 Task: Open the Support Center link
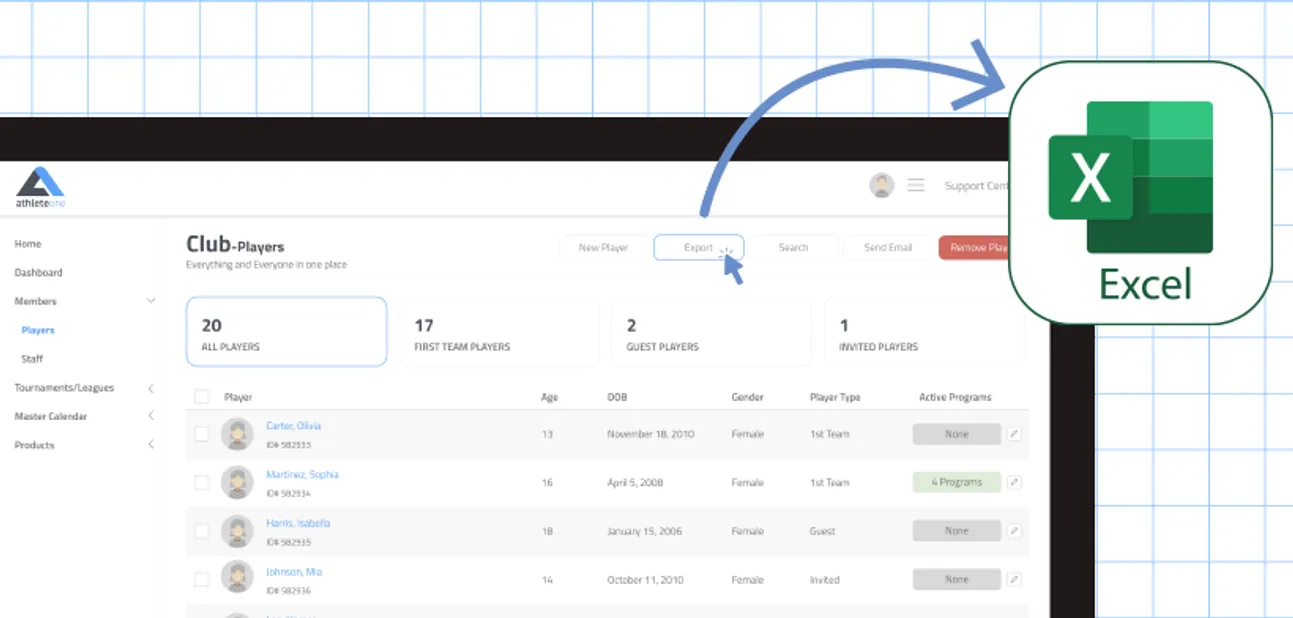pos(976,186)
